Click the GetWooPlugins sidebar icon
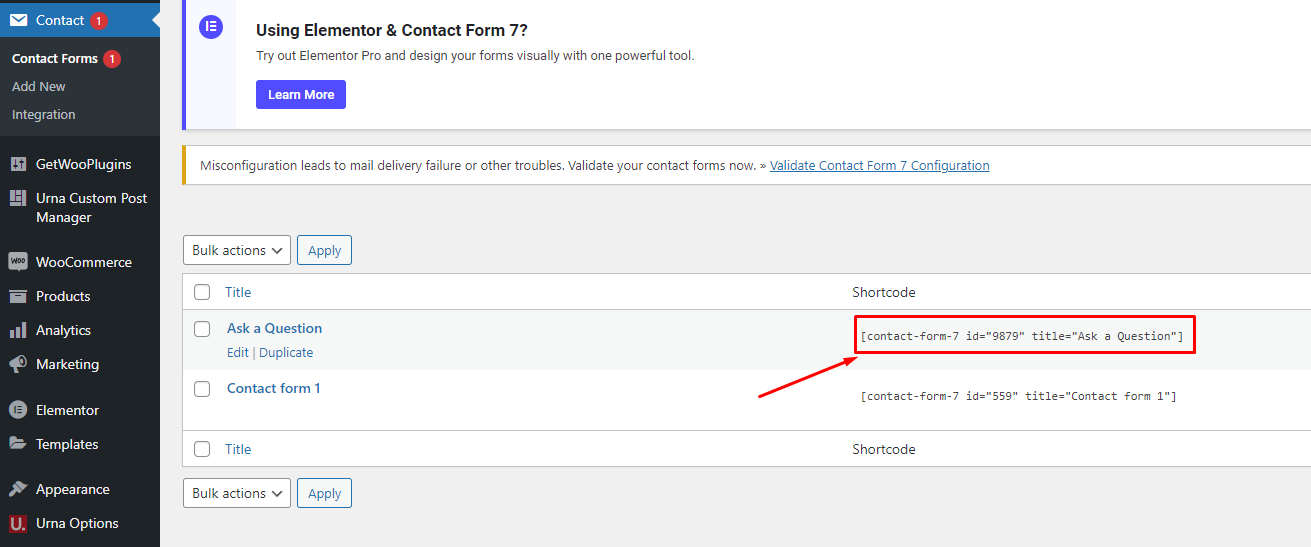Viewport: 1311px width, 547px height. (x=18, y=164)
